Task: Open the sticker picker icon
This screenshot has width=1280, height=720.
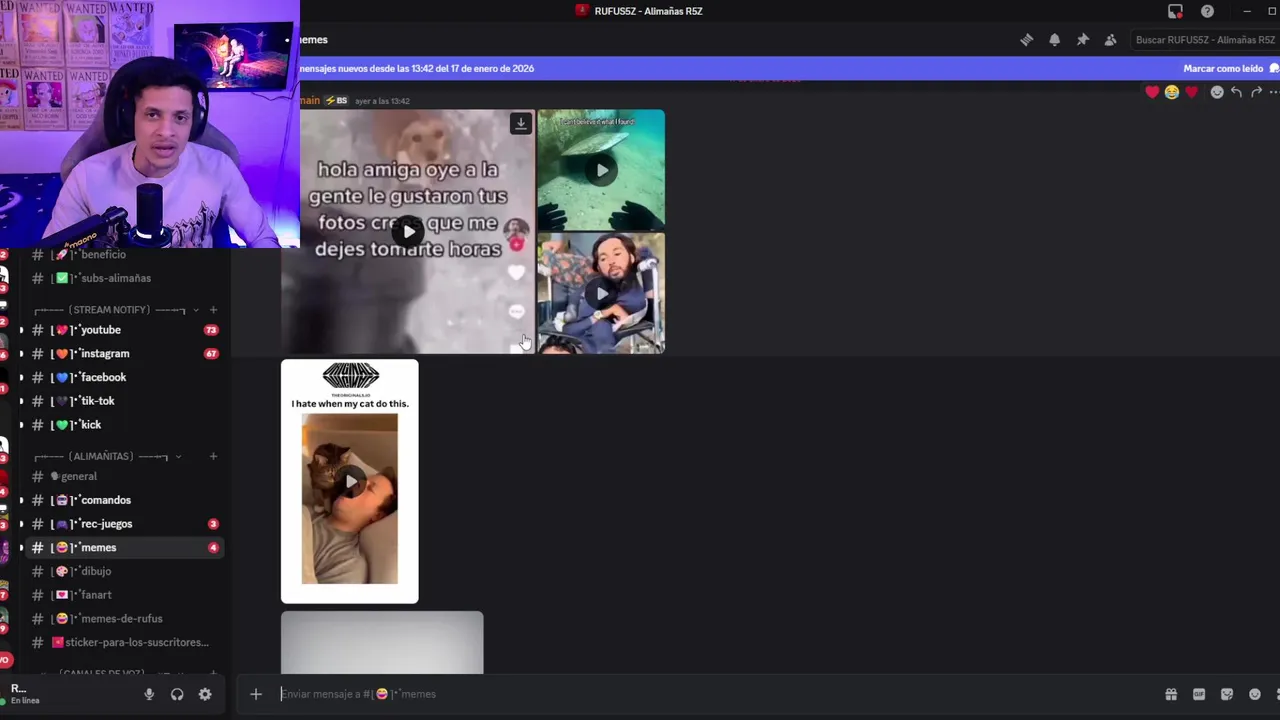Action: (1227, 694)
